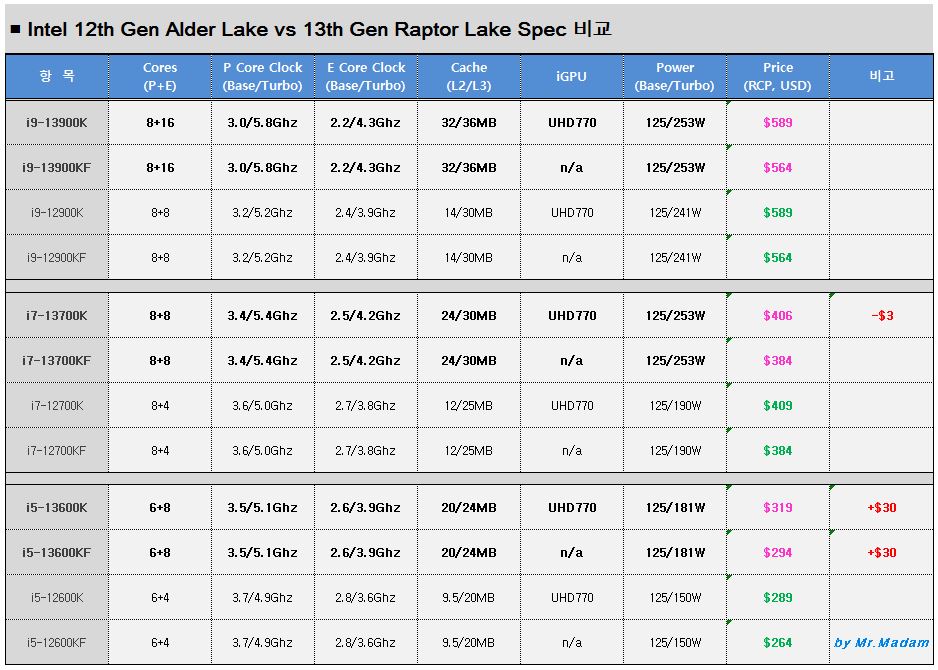Screen dimensions: 938x670
Task: Select the 125/190W power cell of i7-12700K
Action: pyautogui.click(x=675, y=405)
